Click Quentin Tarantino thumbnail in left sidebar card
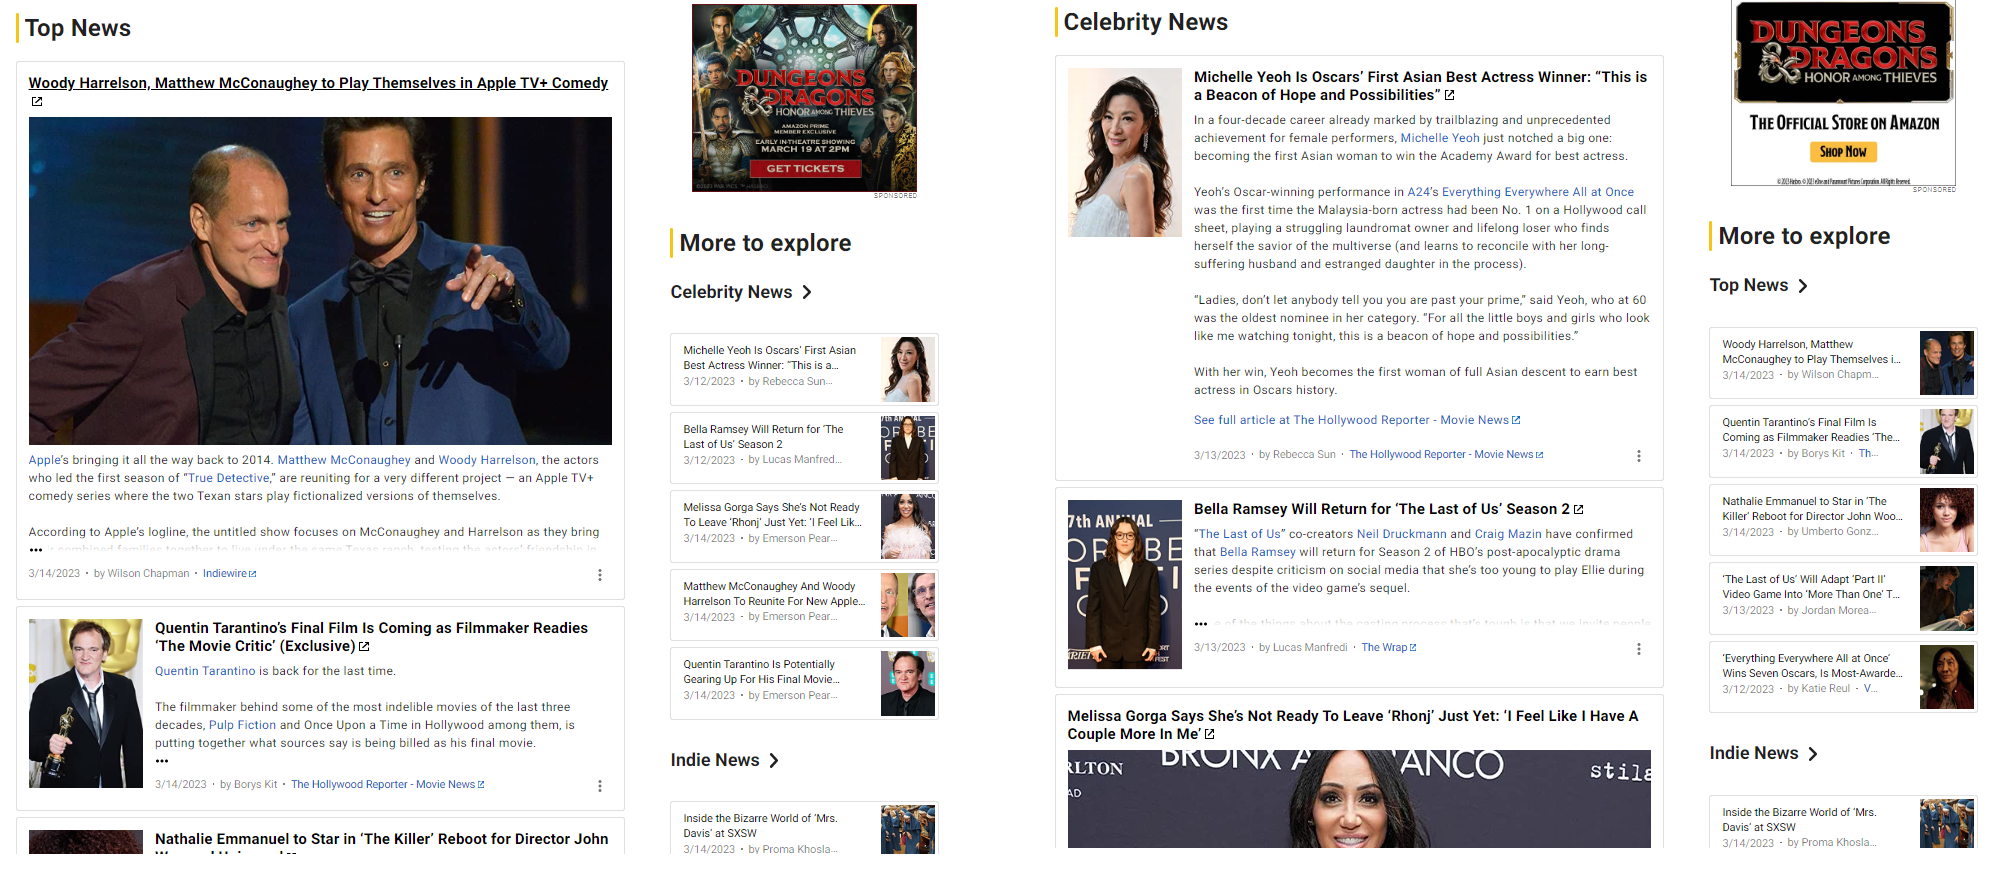The image size is (1993, 872). click(x=908, y=683)
